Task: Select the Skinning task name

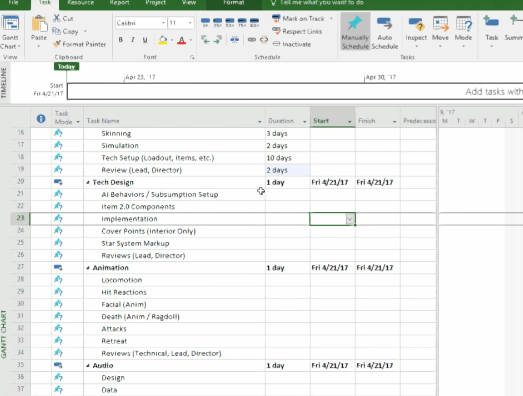Action: [116, 133]
